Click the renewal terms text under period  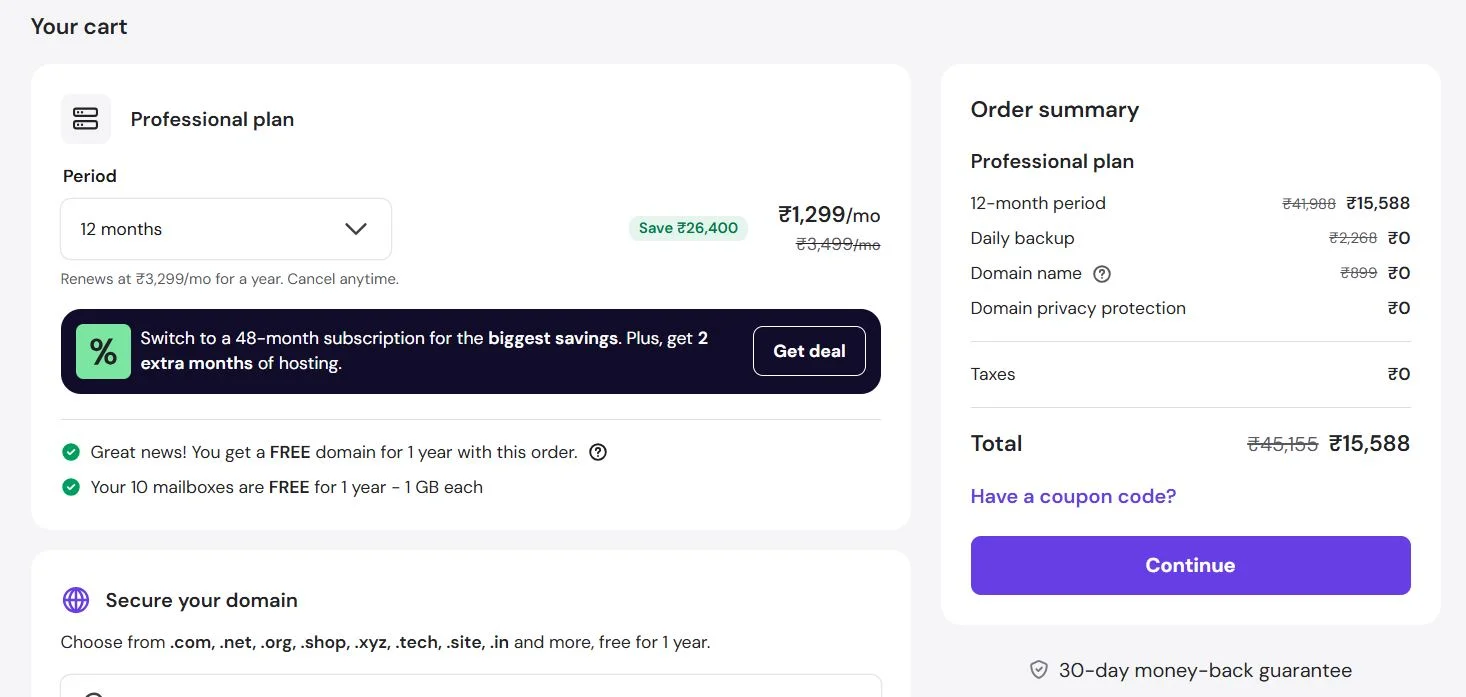pyautogui.click(x=230, y=279)
